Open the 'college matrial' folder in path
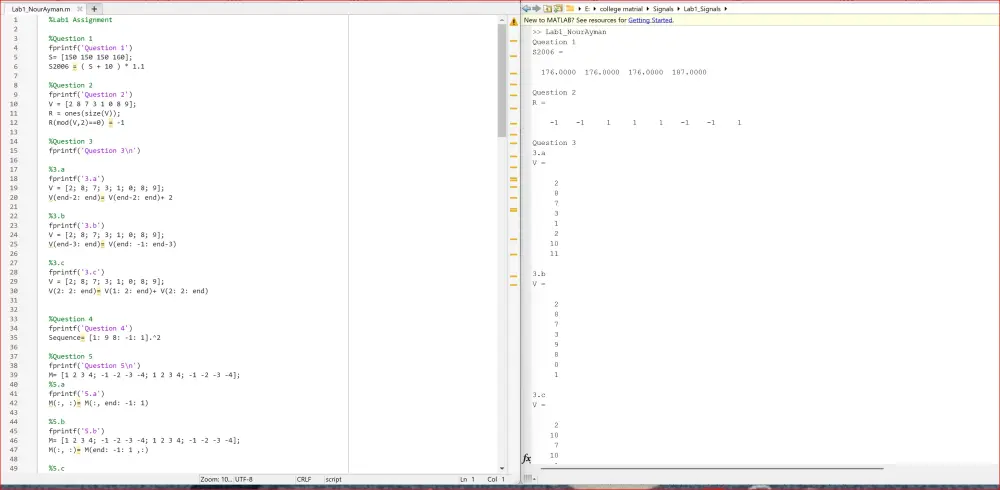 tap(621, 9)
